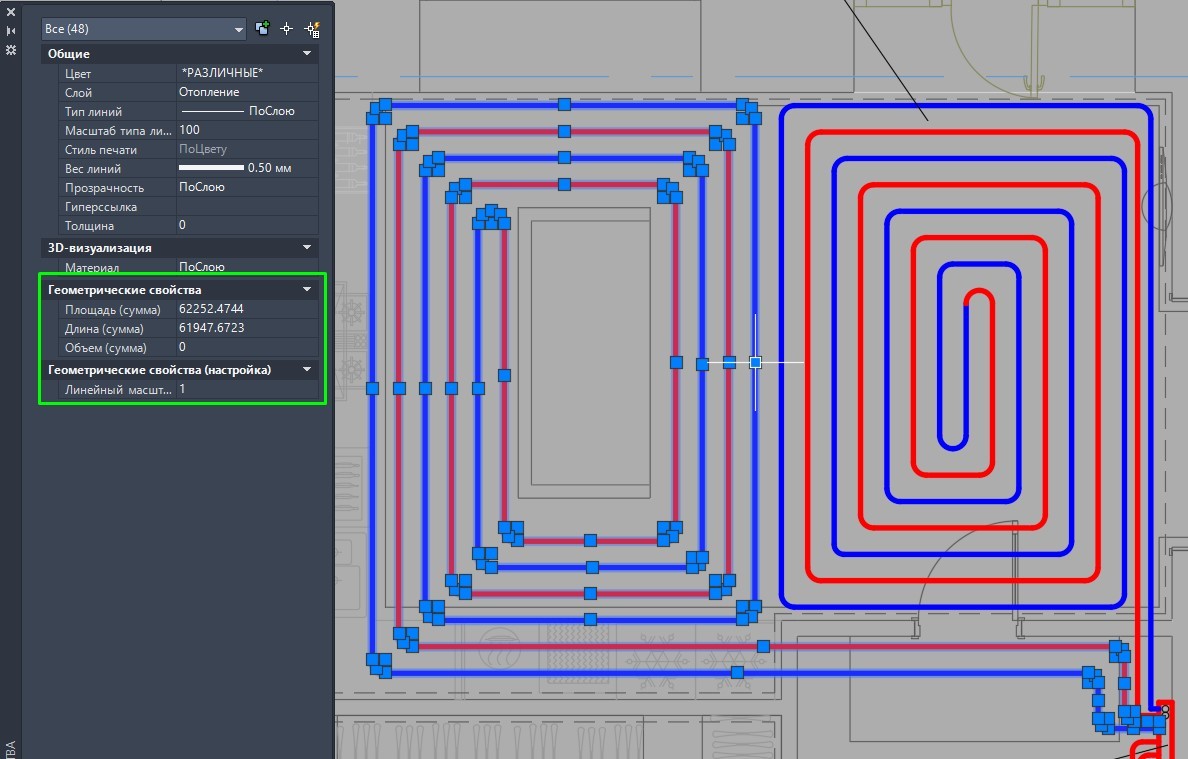
Task: Toggle the PICKADD variable icon
Action: 262,29
